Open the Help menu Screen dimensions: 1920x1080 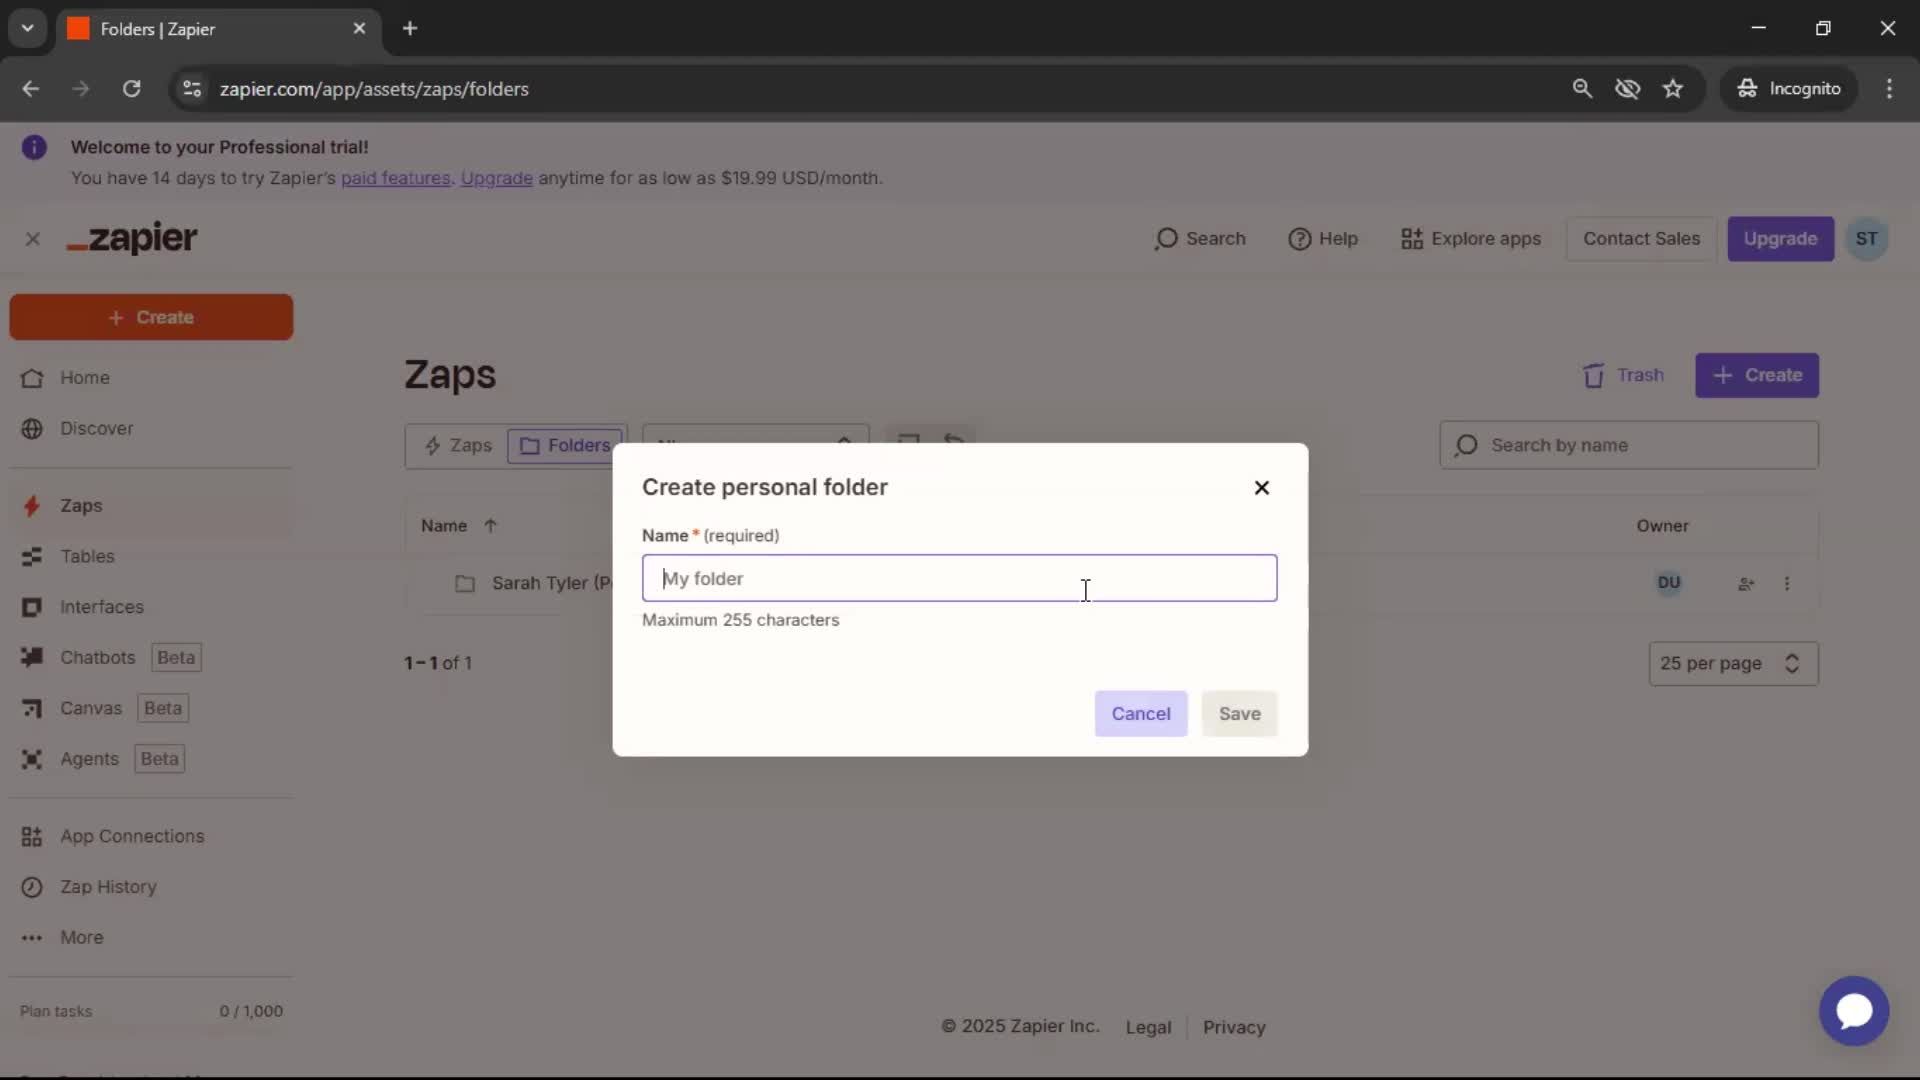coord(1322,239)
